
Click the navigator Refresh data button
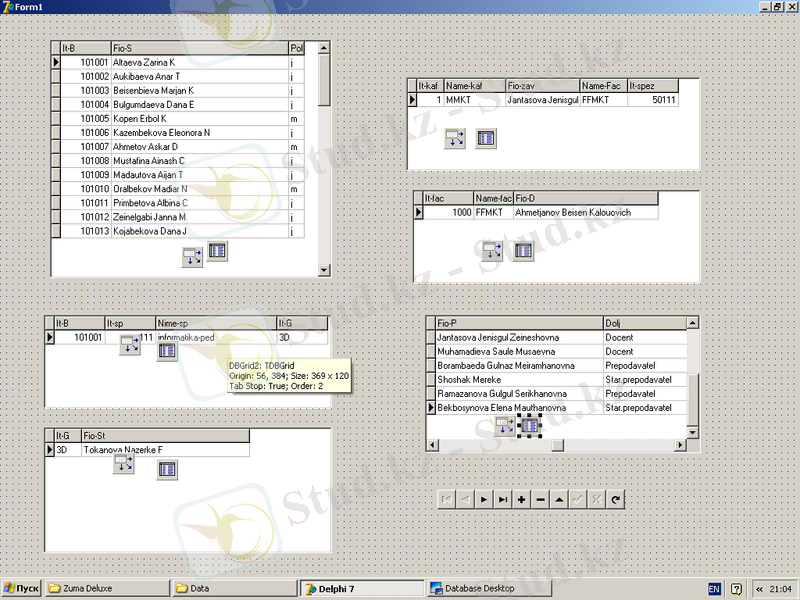[616, 499]
